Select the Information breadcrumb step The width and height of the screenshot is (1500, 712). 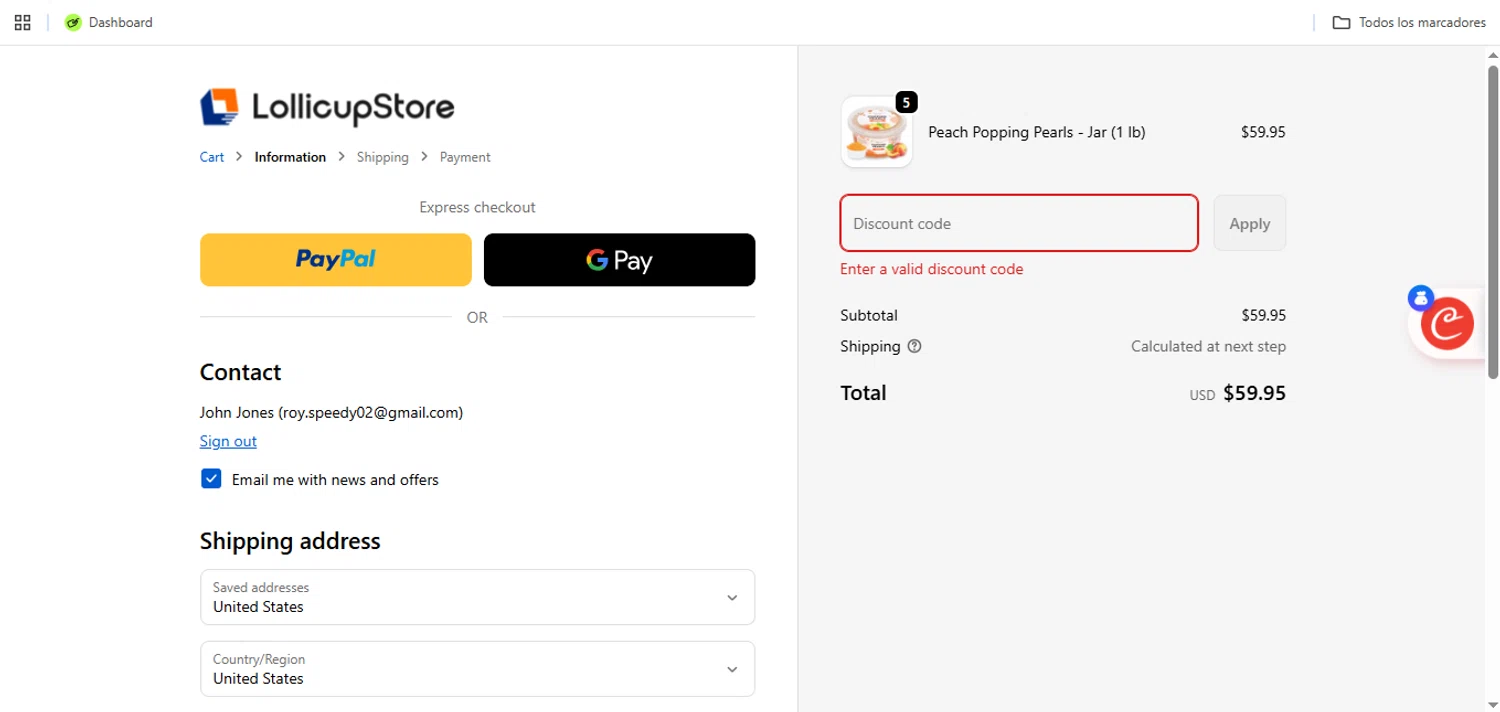(290, 157)
